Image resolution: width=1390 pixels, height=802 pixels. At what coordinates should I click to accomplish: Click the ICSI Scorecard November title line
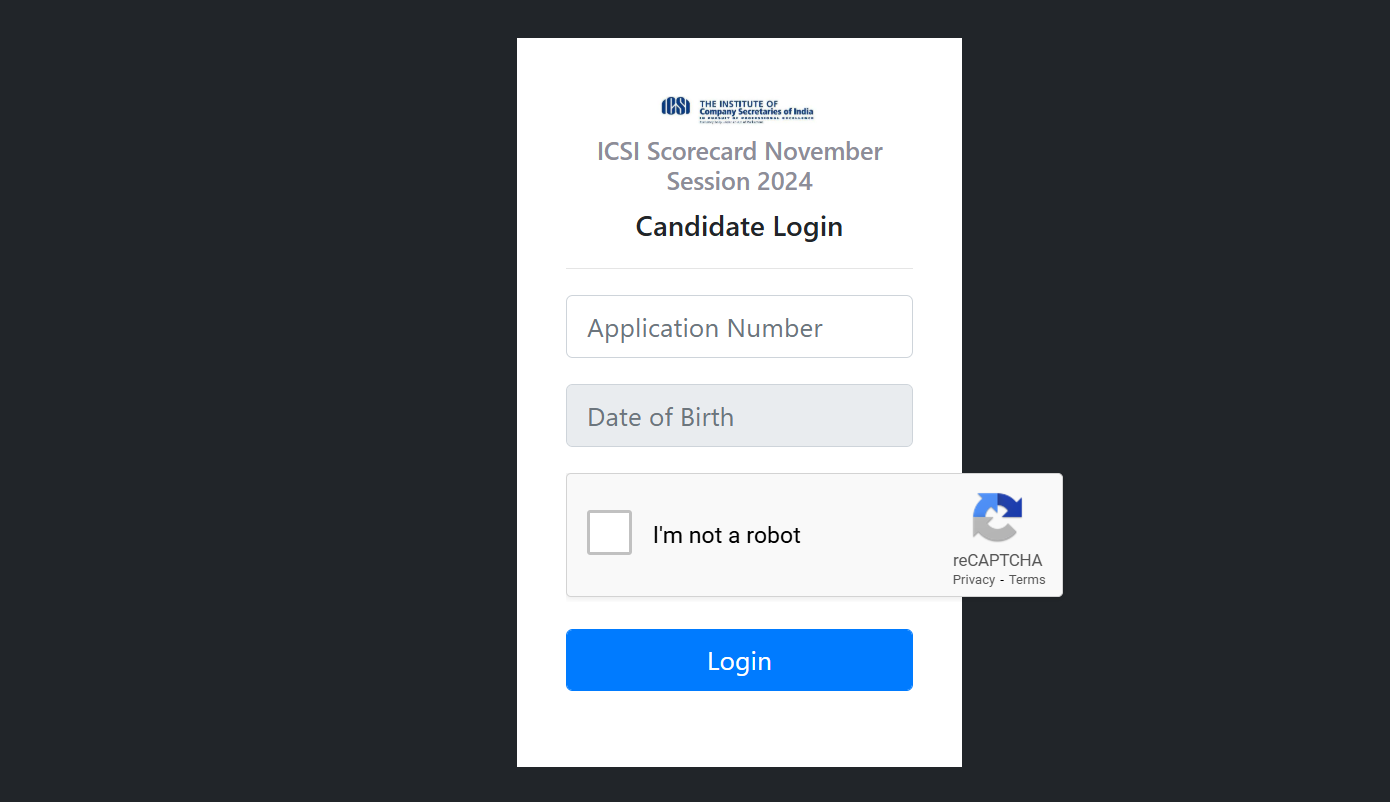coord(739,152)
